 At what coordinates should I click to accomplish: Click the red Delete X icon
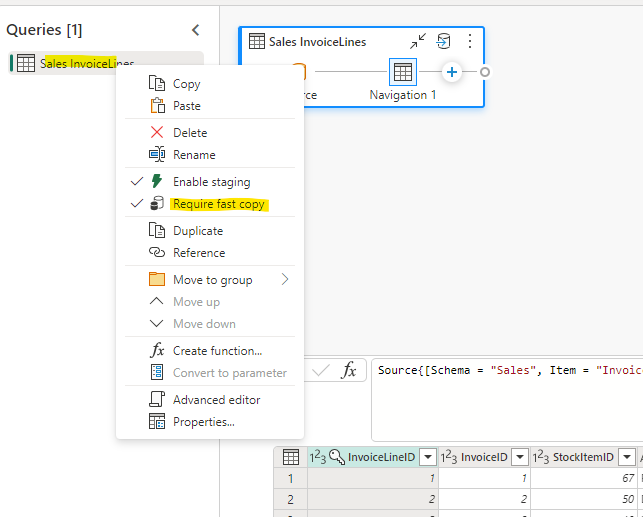157,132
